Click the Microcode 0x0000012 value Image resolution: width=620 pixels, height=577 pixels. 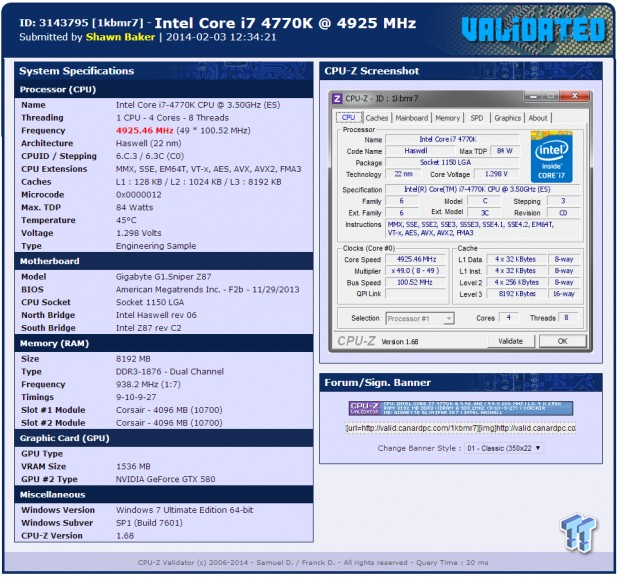tap(138, 195)
